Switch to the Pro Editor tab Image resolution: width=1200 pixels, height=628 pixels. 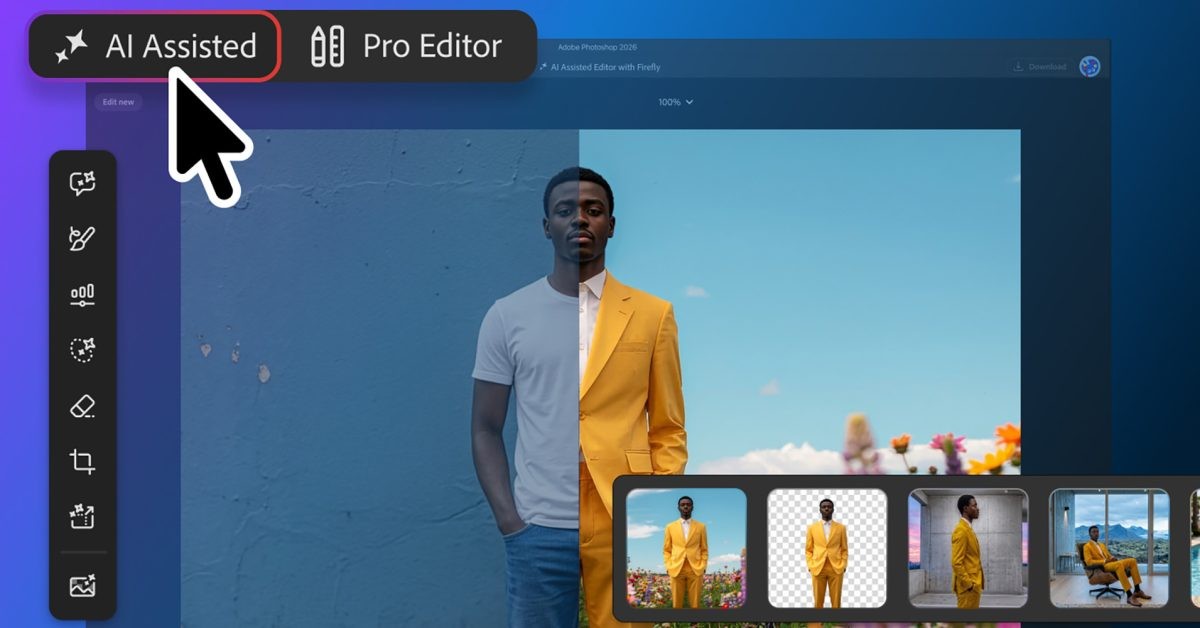(406, 46)
